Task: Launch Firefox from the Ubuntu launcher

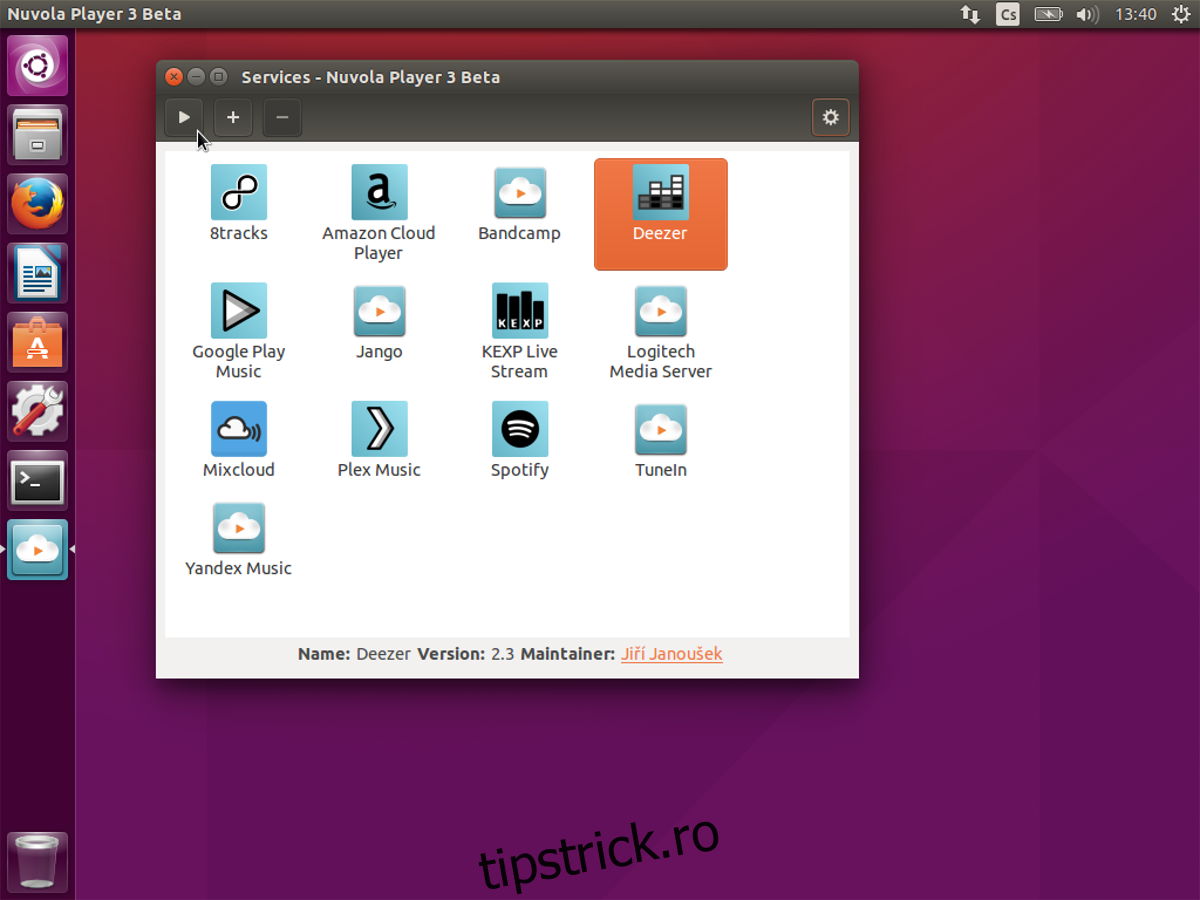Action: tap(38, 204)
